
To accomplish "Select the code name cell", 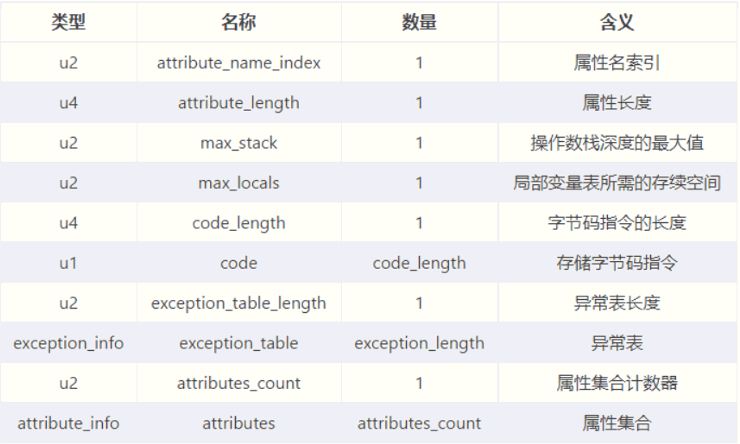I will [239, 263].
